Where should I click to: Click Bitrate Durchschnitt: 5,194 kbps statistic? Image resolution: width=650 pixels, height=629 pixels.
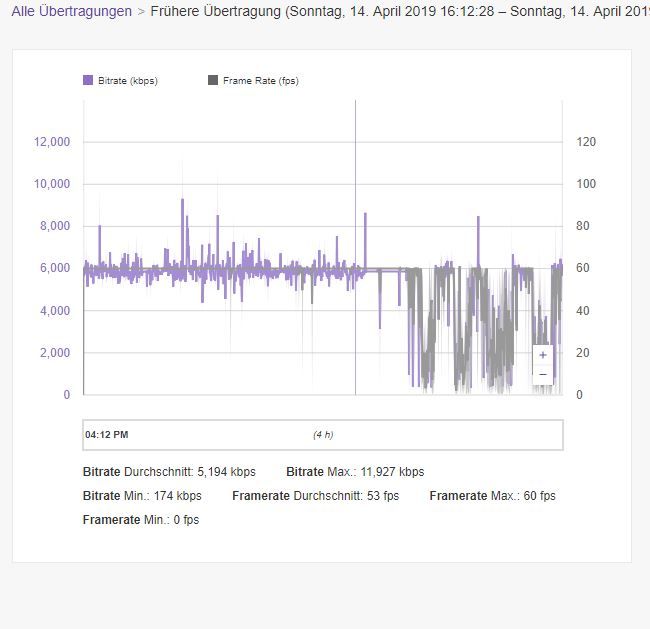[x=169, y=472]
